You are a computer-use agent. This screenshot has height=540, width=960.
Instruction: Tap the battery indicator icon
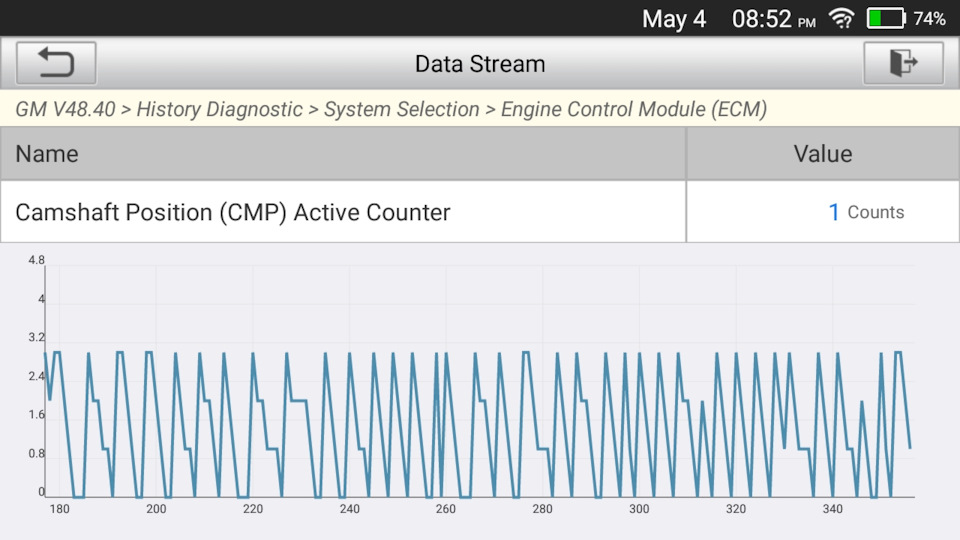click(885, 19)
